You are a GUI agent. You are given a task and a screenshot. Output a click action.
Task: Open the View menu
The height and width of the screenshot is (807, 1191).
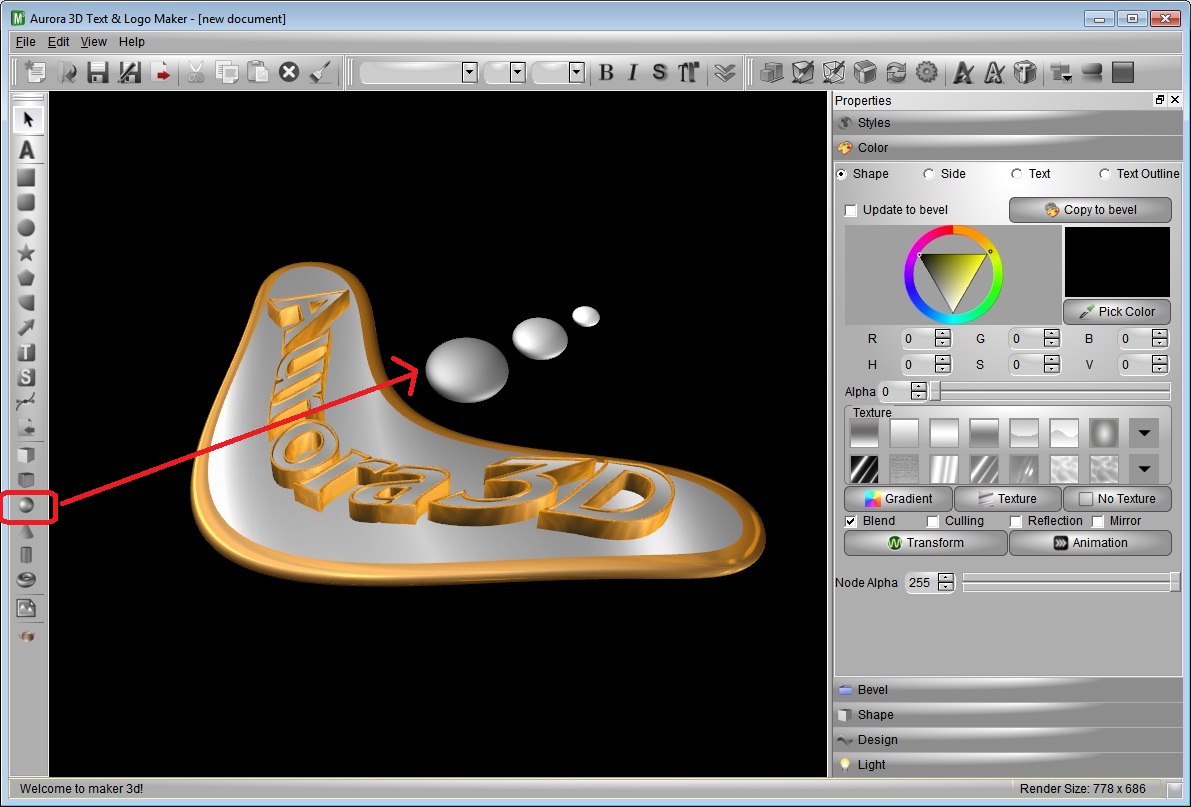pyautogui.click(x=93, y=41)
